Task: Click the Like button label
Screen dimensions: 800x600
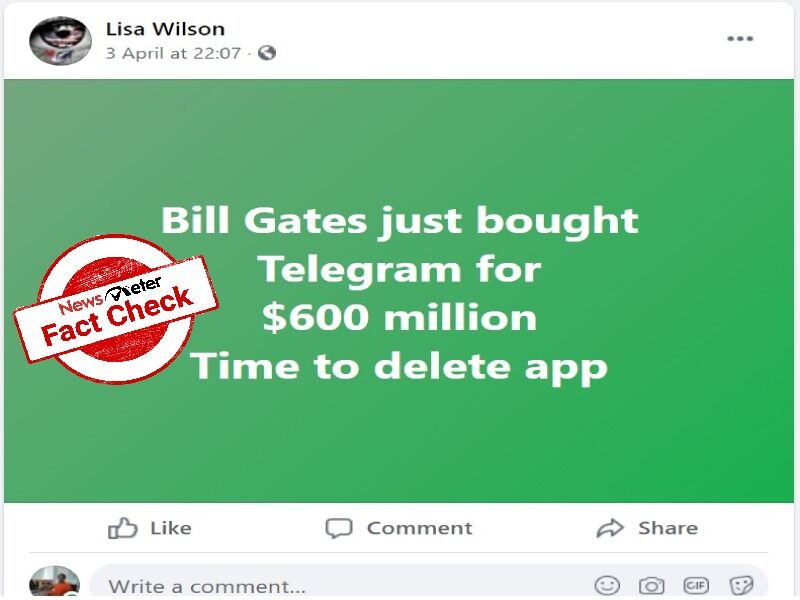Action: [171, 528]
